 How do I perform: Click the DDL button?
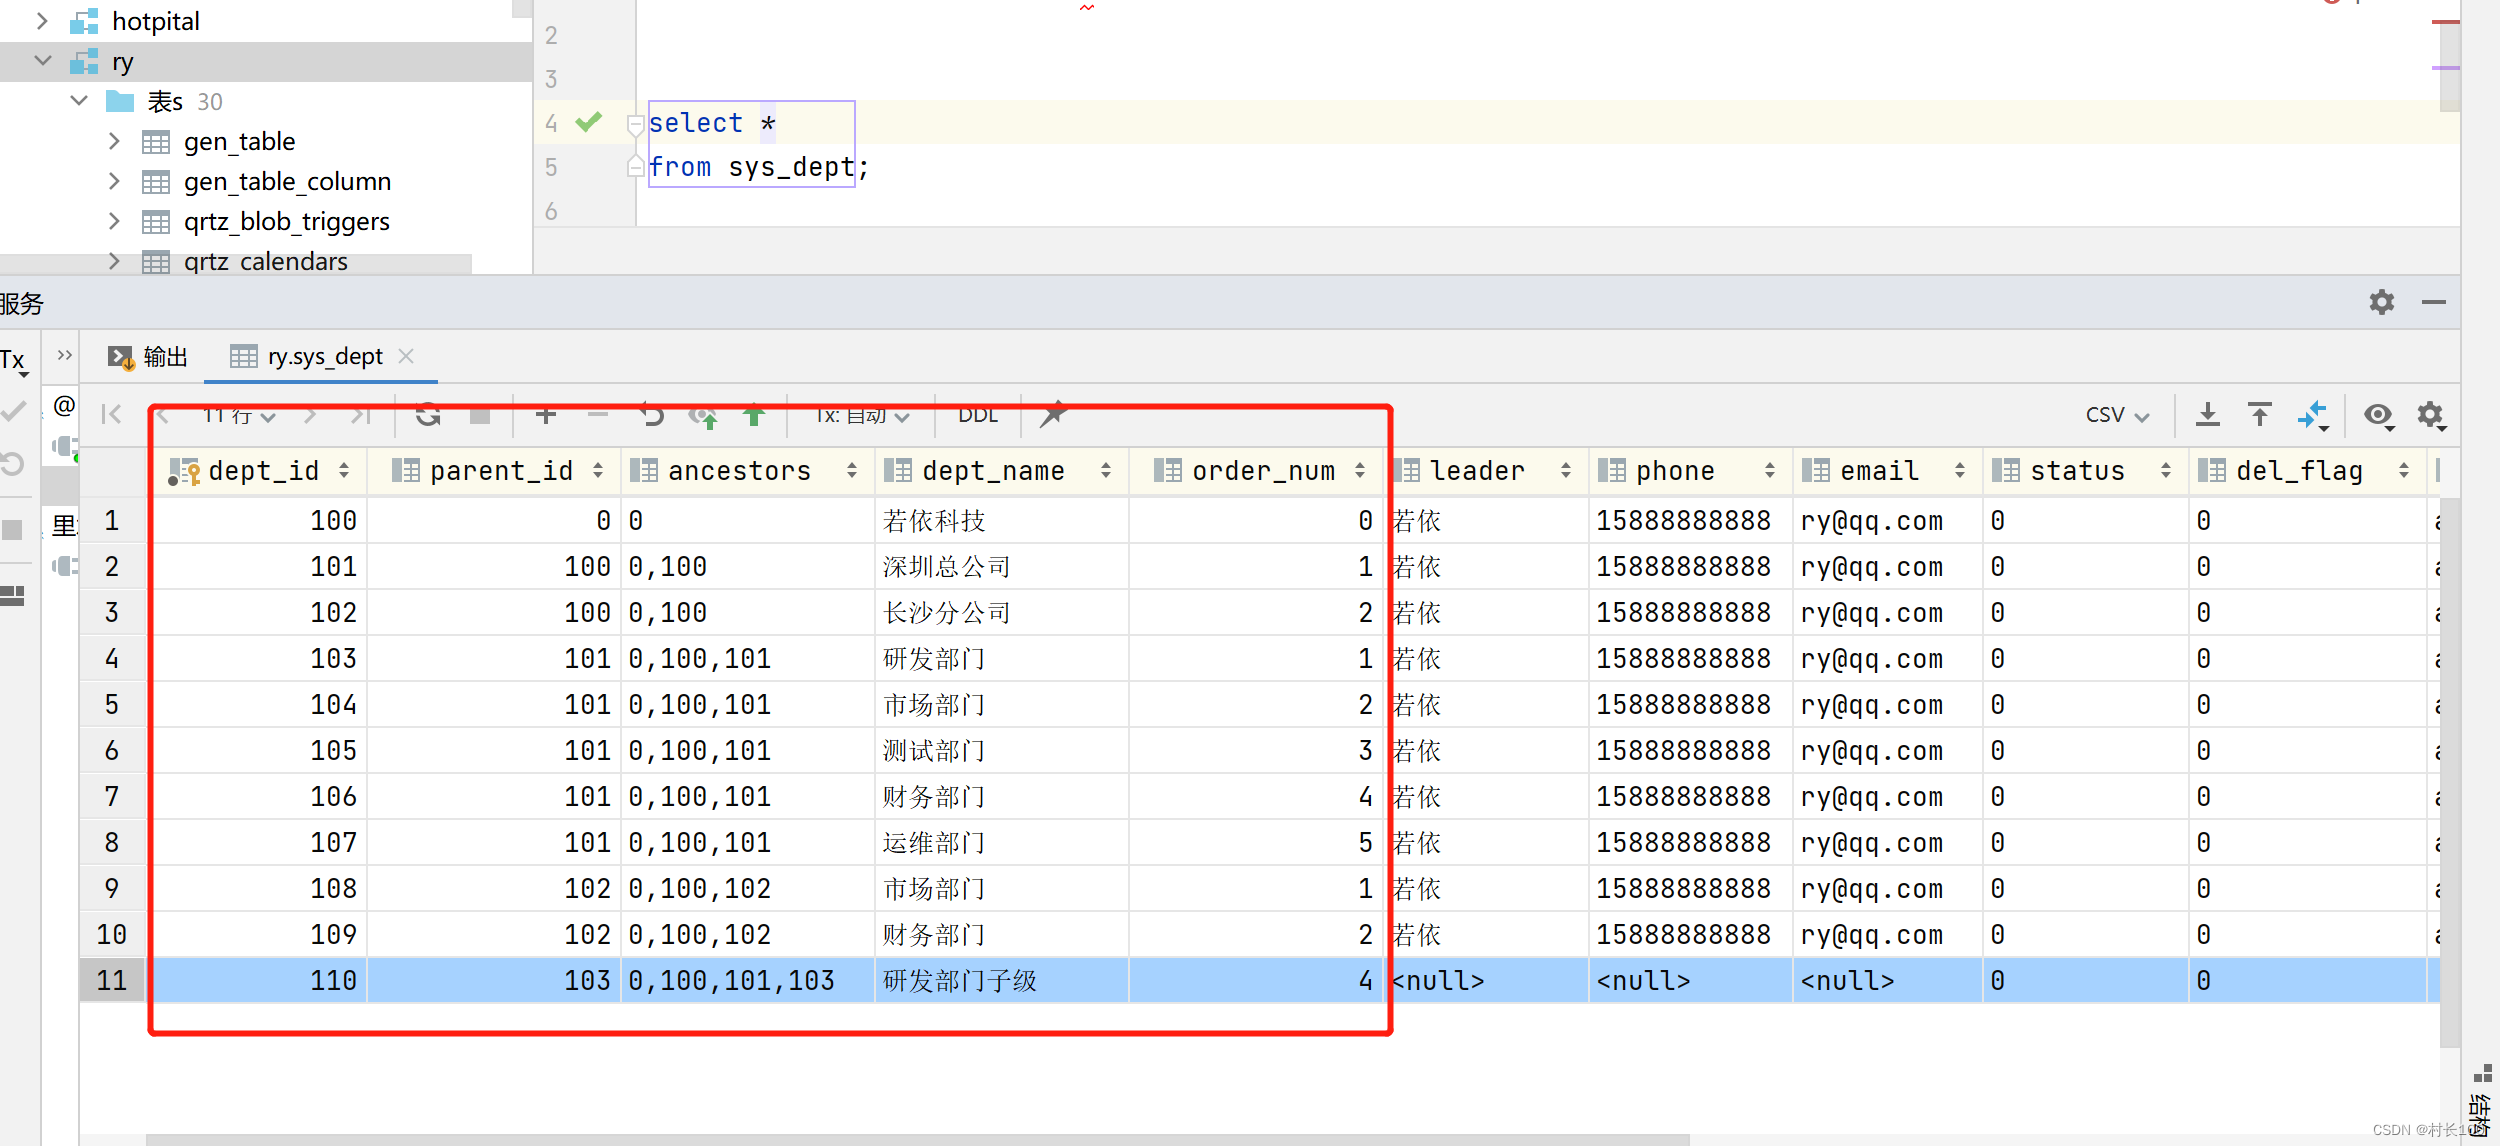[x=977, y=415]
